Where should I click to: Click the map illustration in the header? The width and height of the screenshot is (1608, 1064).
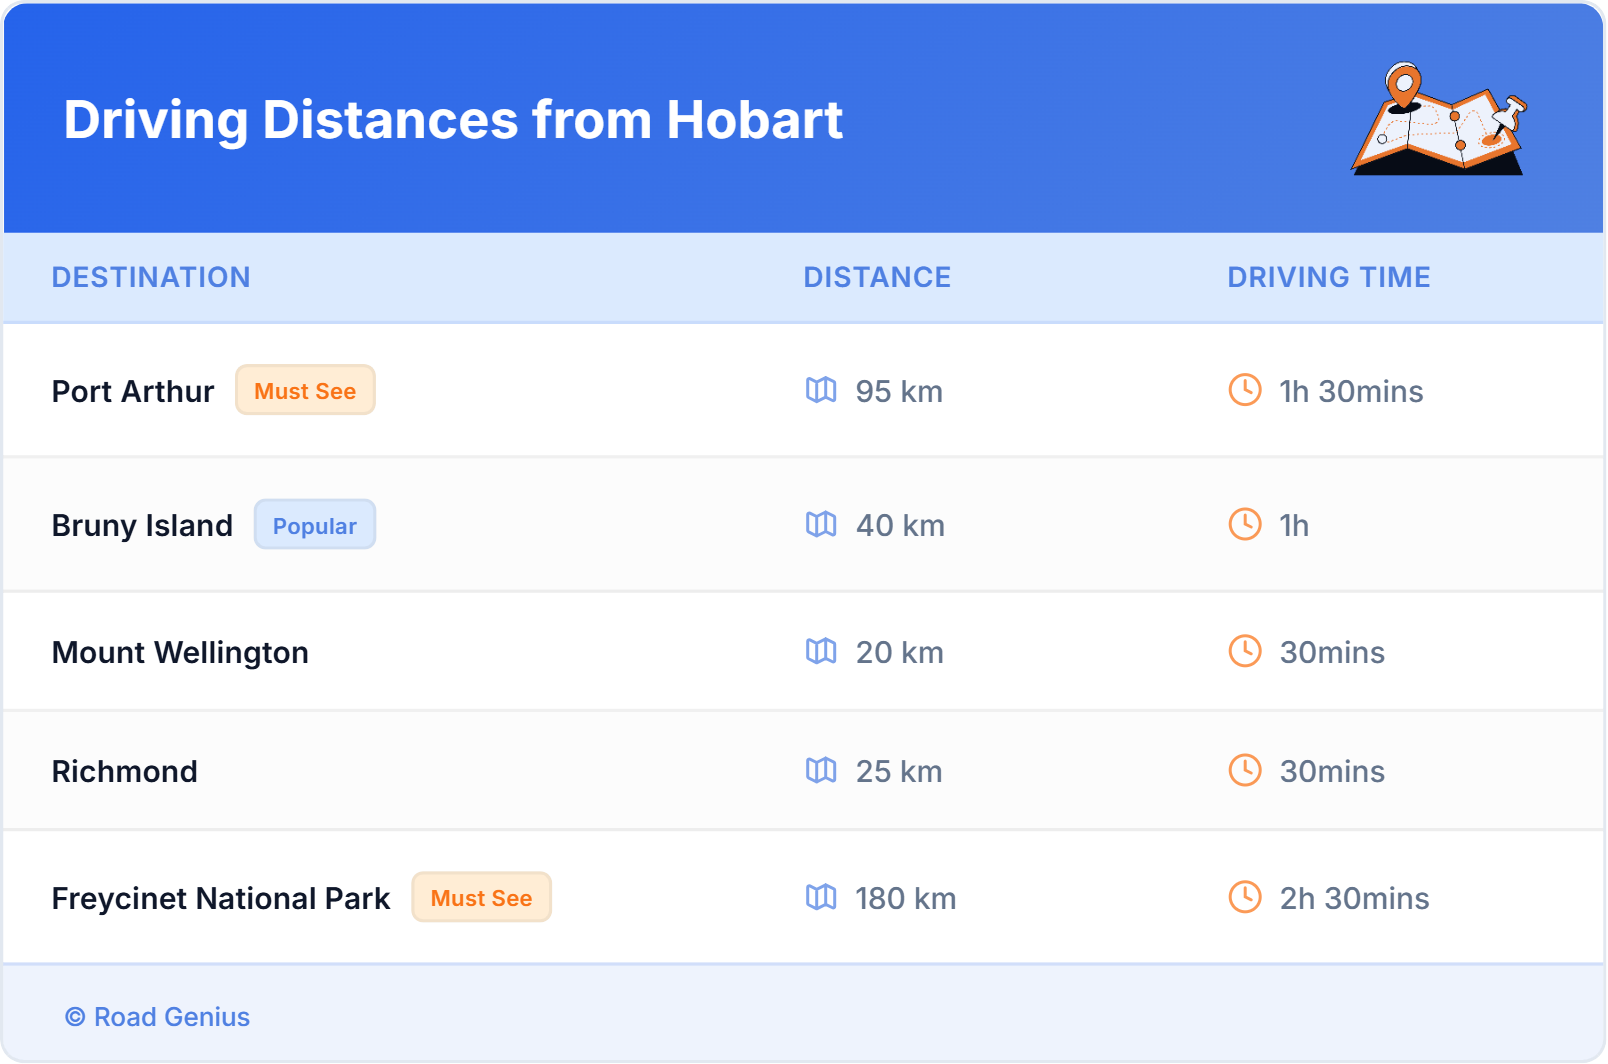pos(1438,119)
